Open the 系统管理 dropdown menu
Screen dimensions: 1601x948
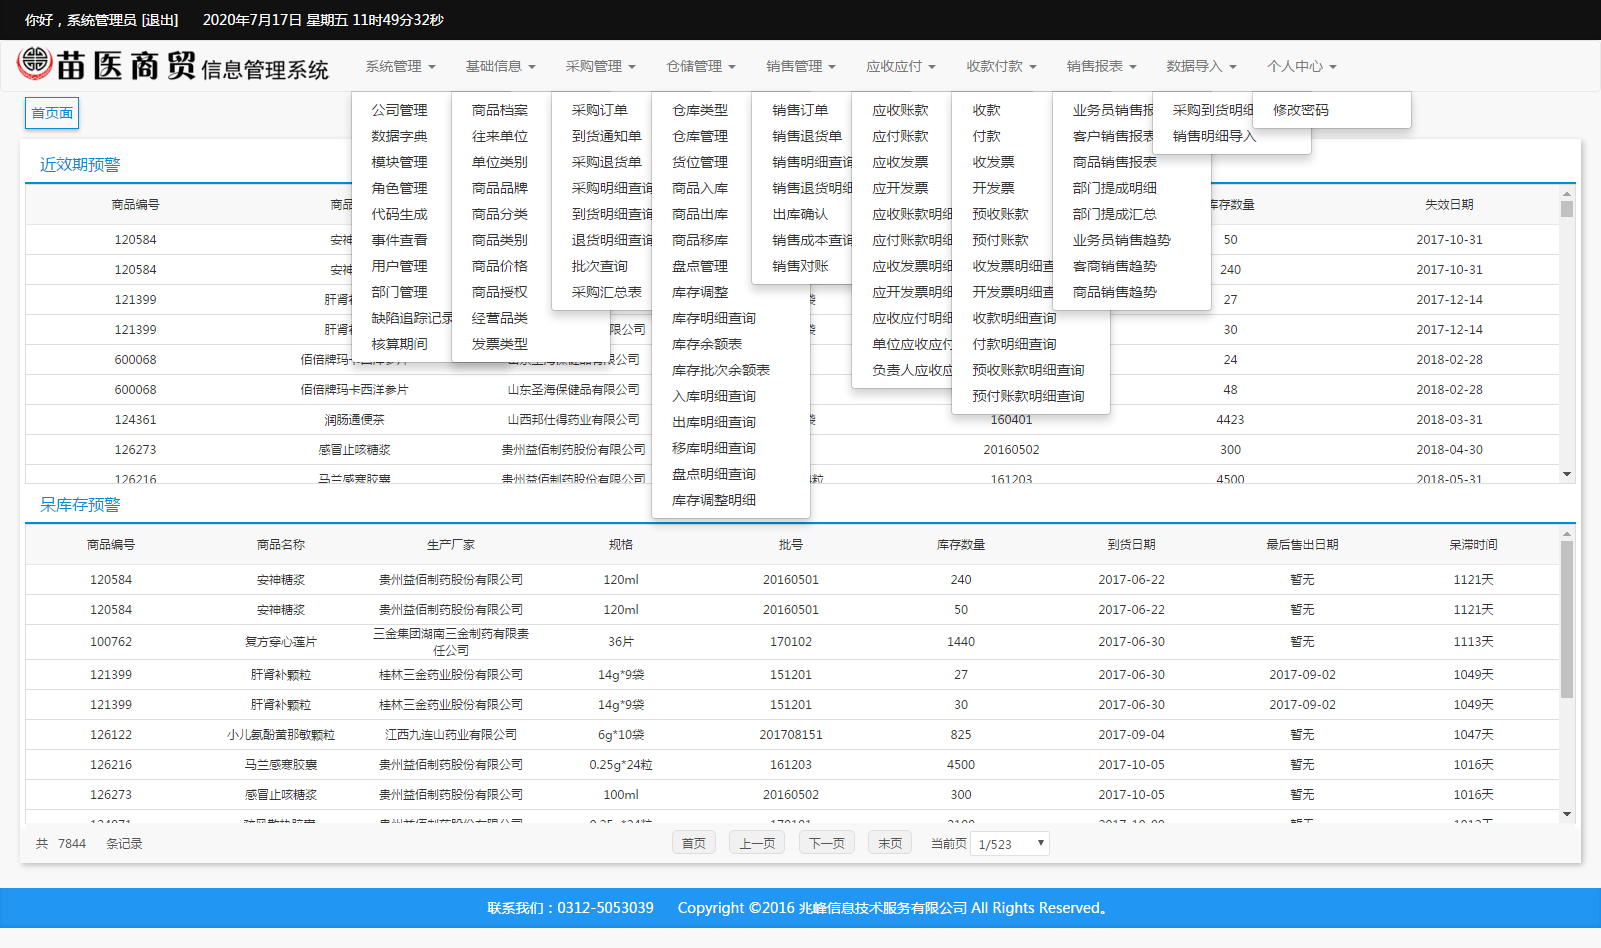pos(400,66)
